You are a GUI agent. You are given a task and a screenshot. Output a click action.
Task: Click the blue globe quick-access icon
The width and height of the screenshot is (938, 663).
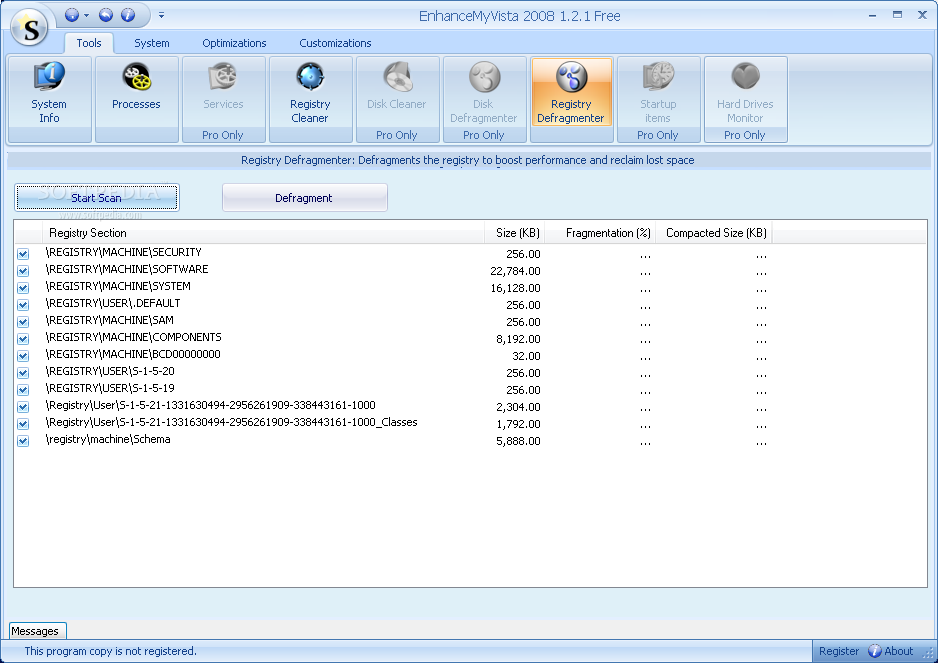tap(72, 15)
